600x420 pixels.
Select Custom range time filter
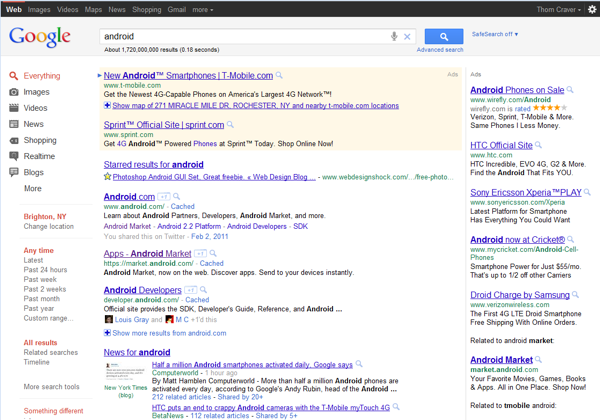[x=48, y=318]
